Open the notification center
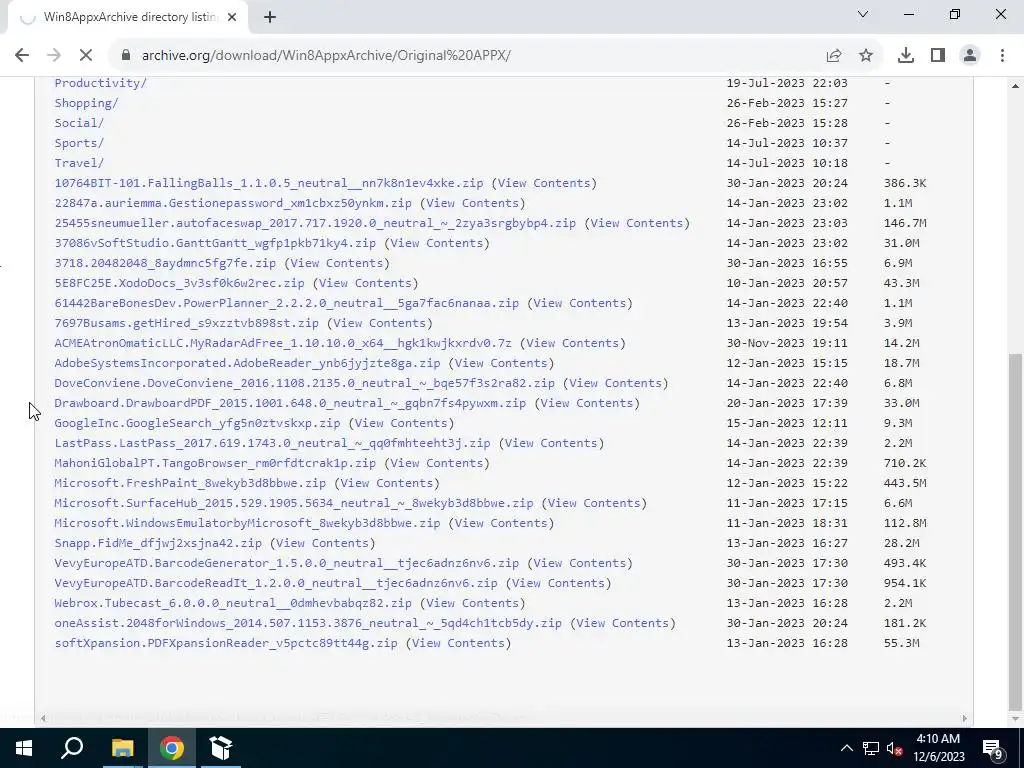This screenshot has height=768, width=1024. tap(993, 748)
